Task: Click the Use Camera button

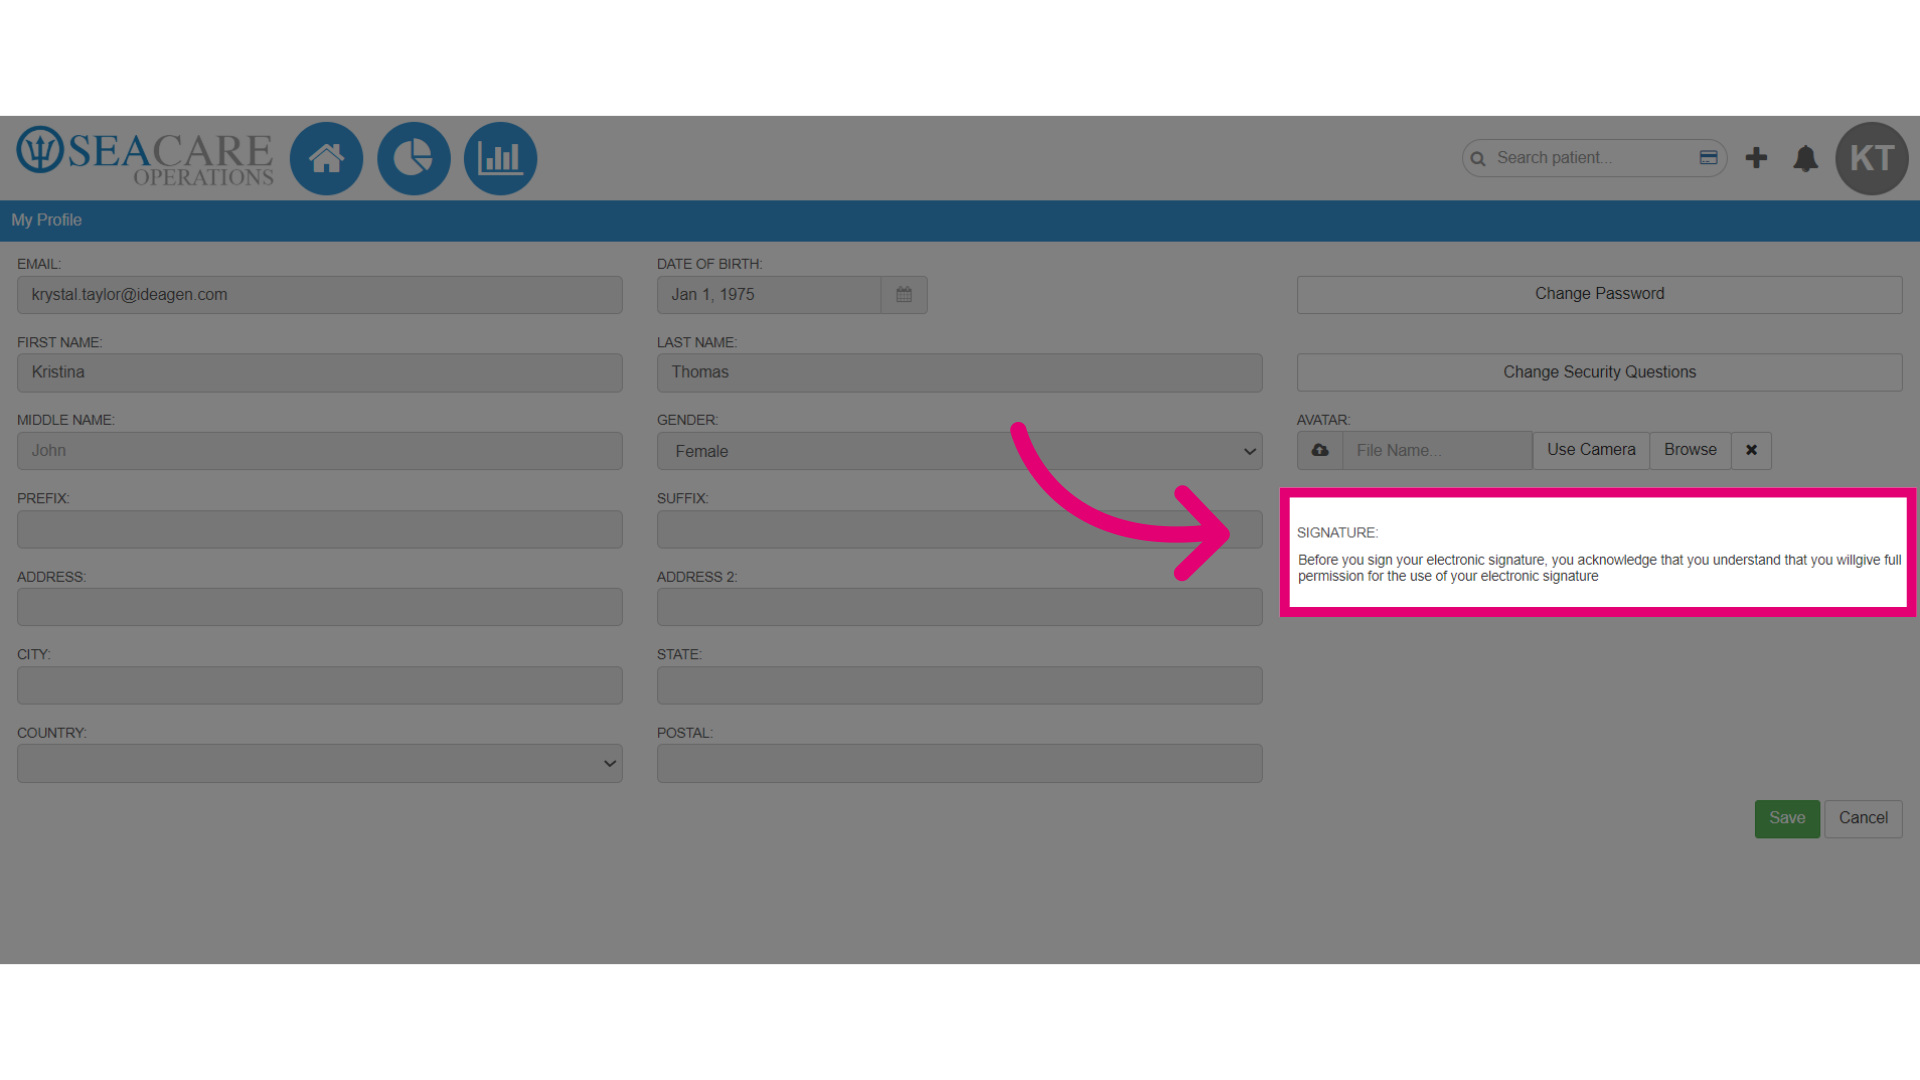Action: [1591, 450]
